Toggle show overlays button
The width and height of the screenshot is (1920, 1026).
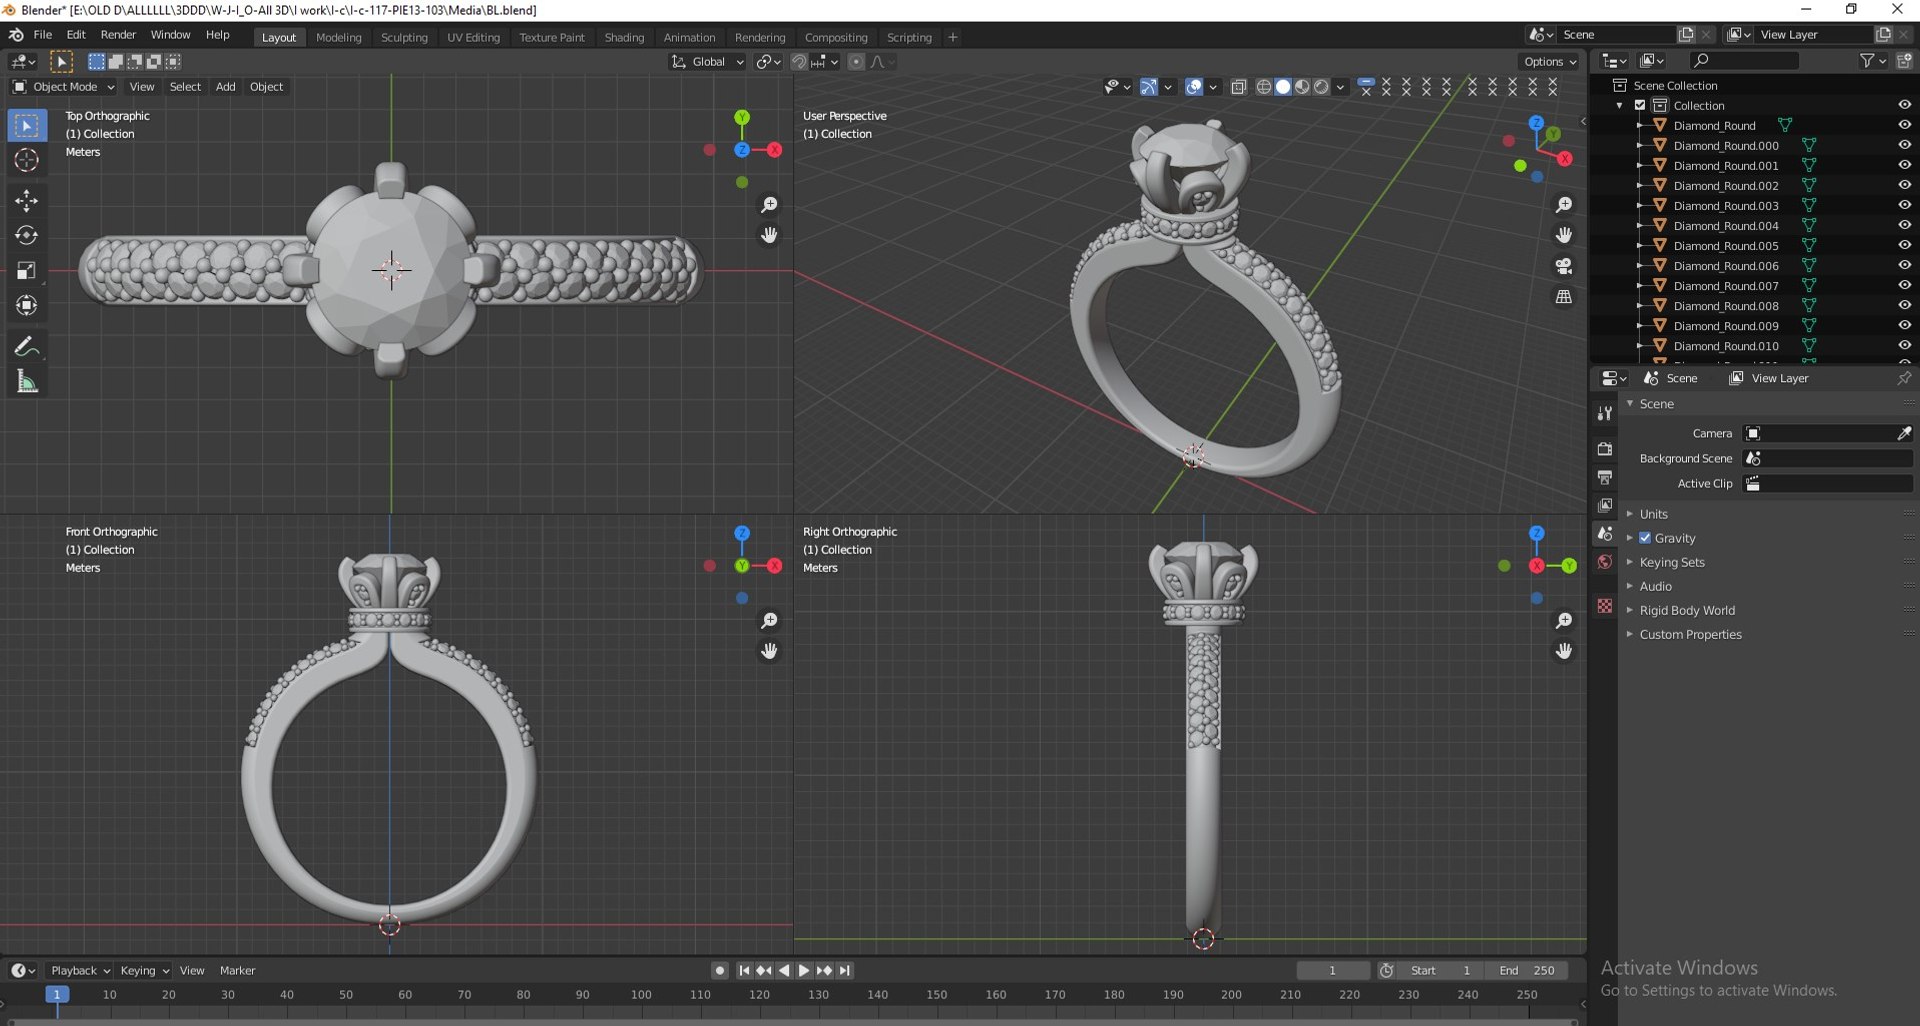[1194, 87]
